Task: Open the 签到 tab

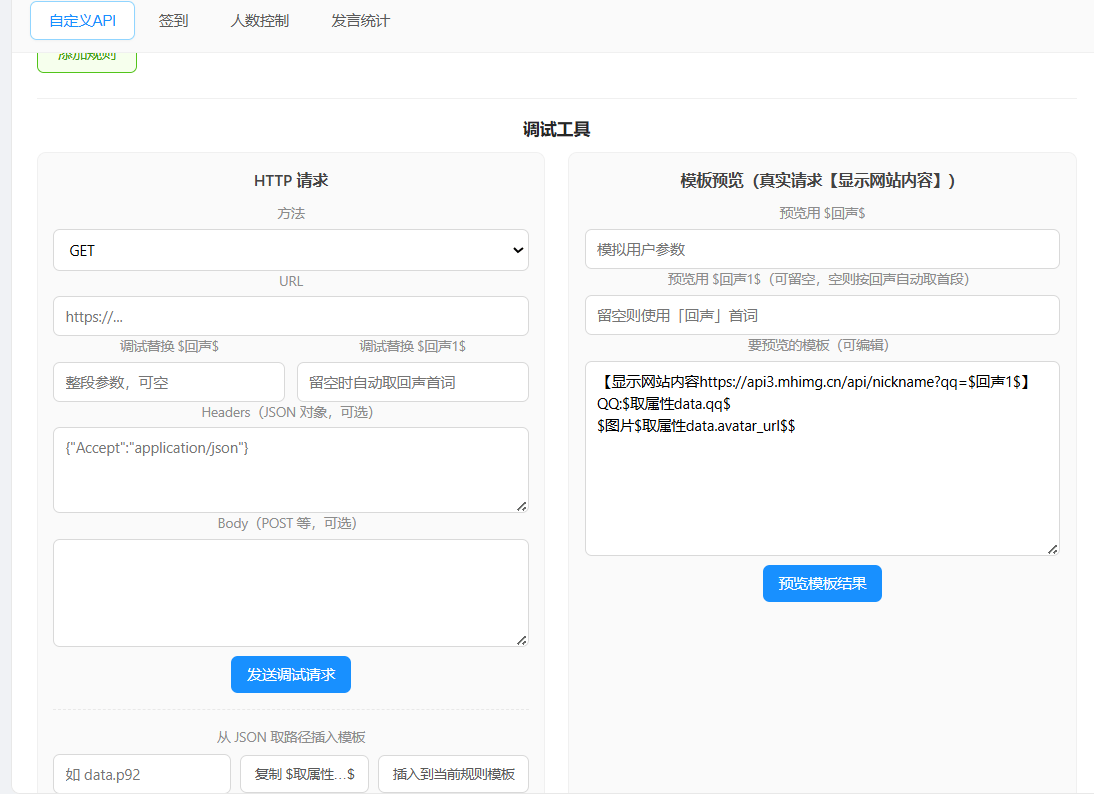Action: (173, 21)
